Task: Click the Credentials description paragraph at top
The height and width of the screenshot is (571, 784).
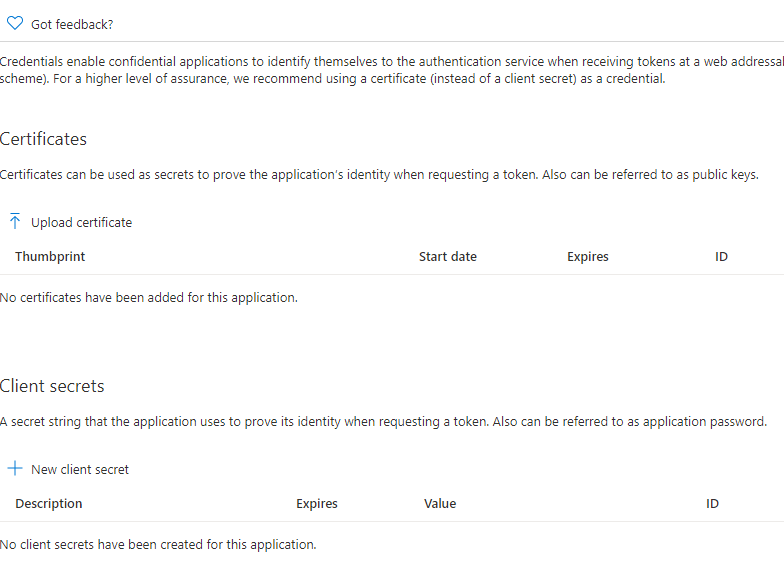Action: (392, 70)
